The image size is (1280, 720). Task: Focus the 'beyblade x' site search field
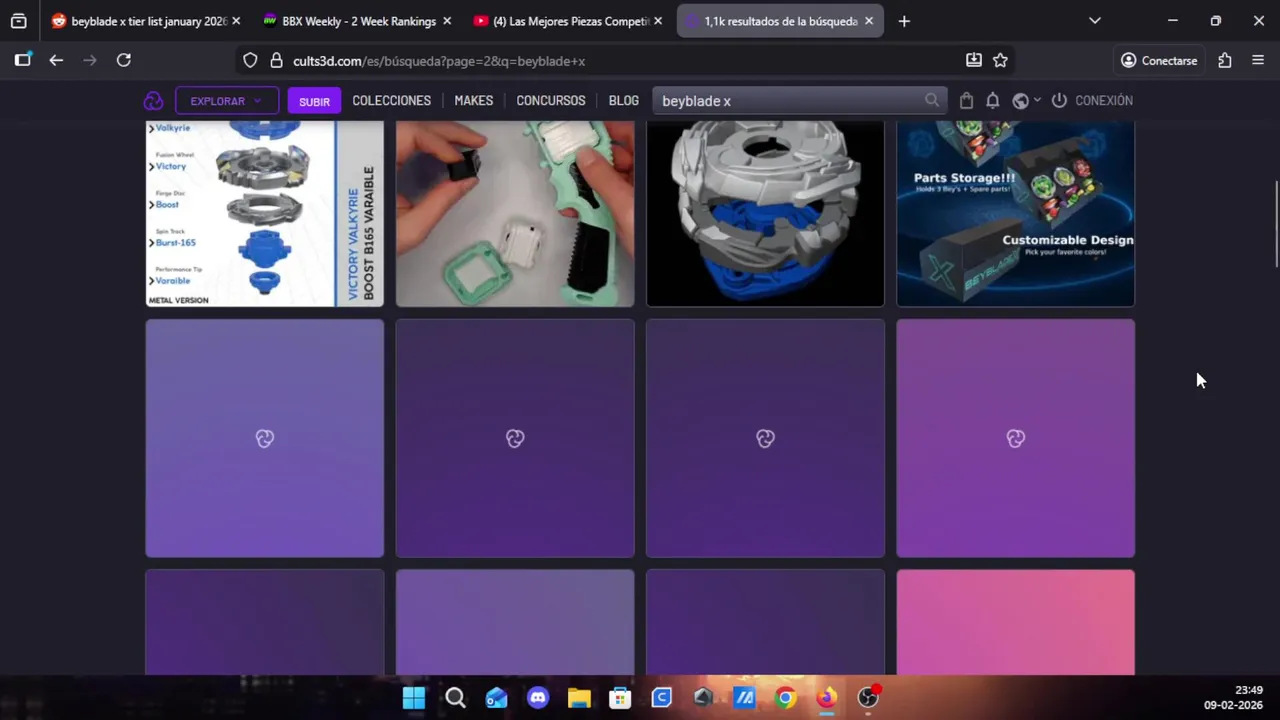tap(799, 101)
